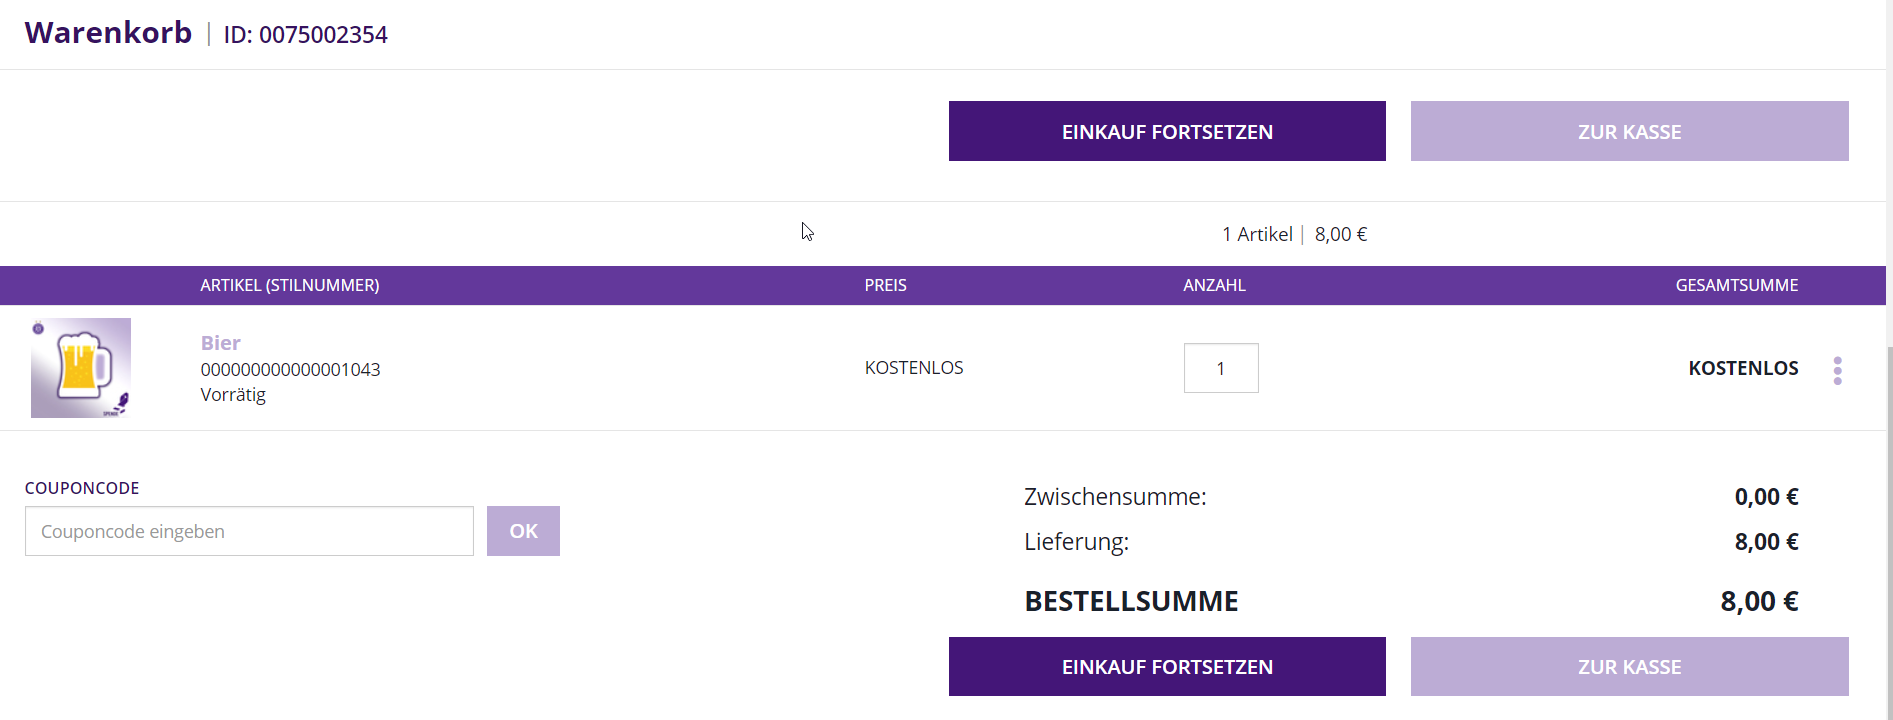Click the top ZUR KASSE button

[x=1629, y=131]
